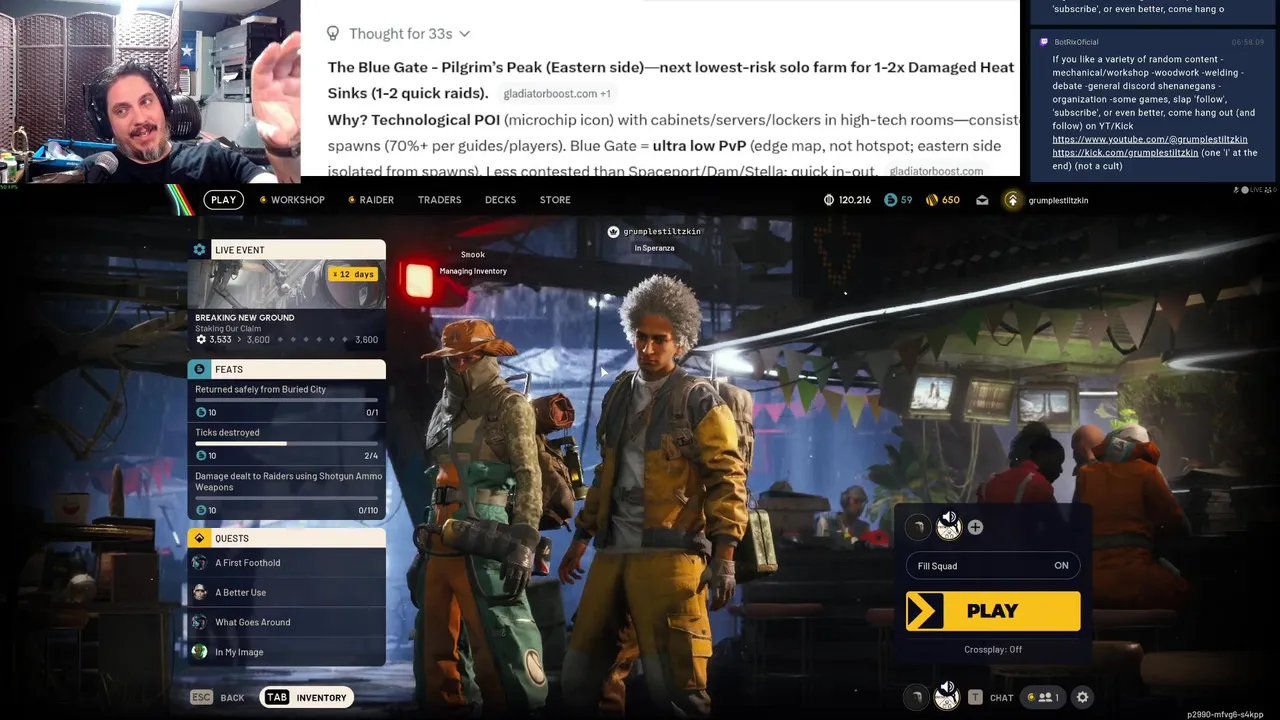This screenshot has width=1280, height=720.
Task: Toggle Fill Squad ON switch
Action: point(992,566)
